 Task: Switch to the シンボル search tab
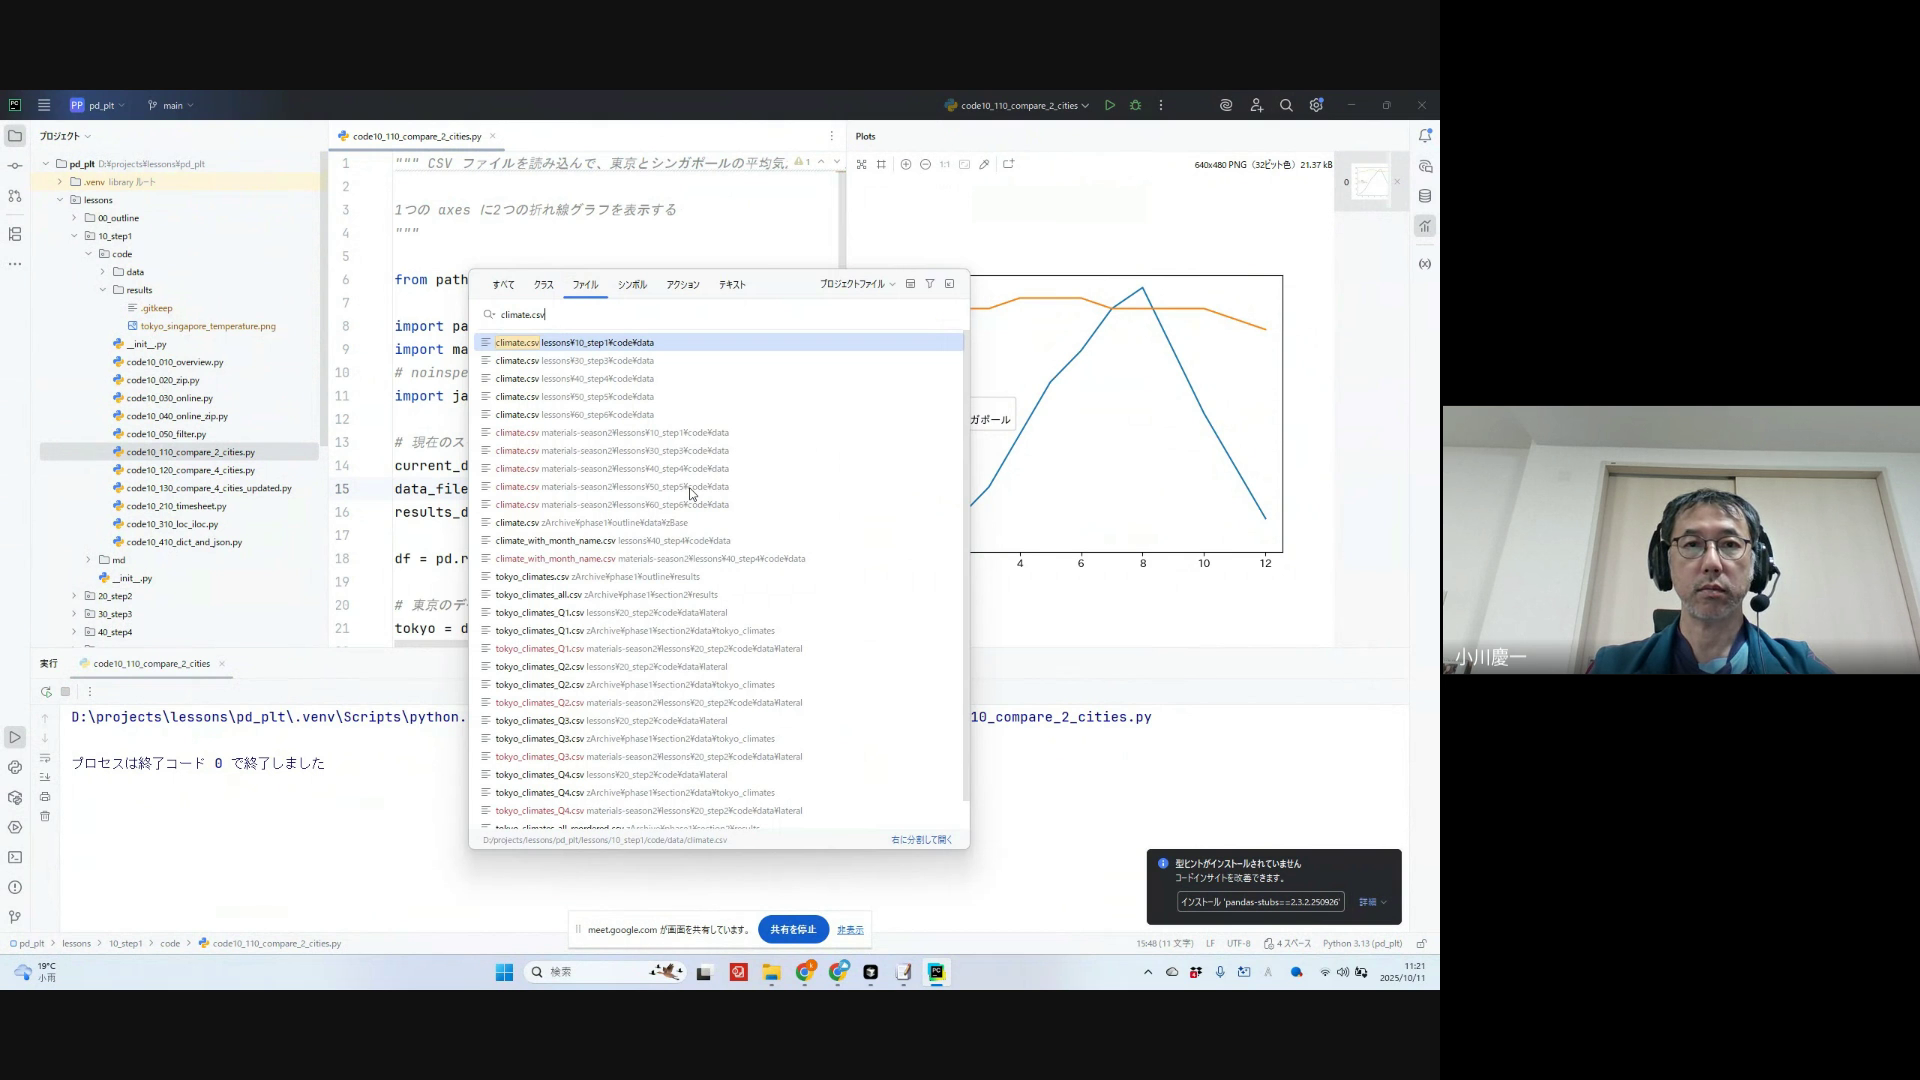632,285
